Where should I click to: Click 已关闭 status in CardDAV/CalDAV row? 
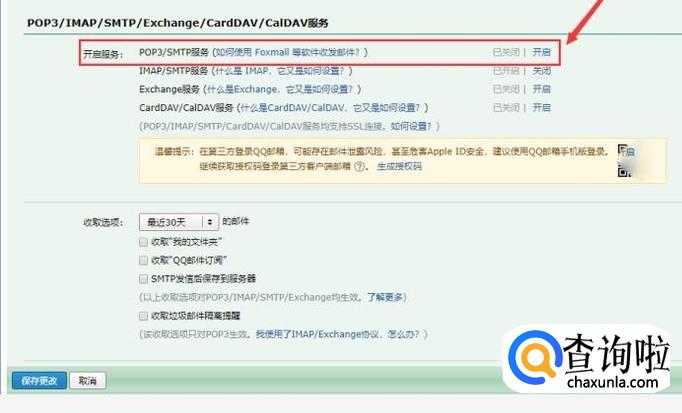506,107
